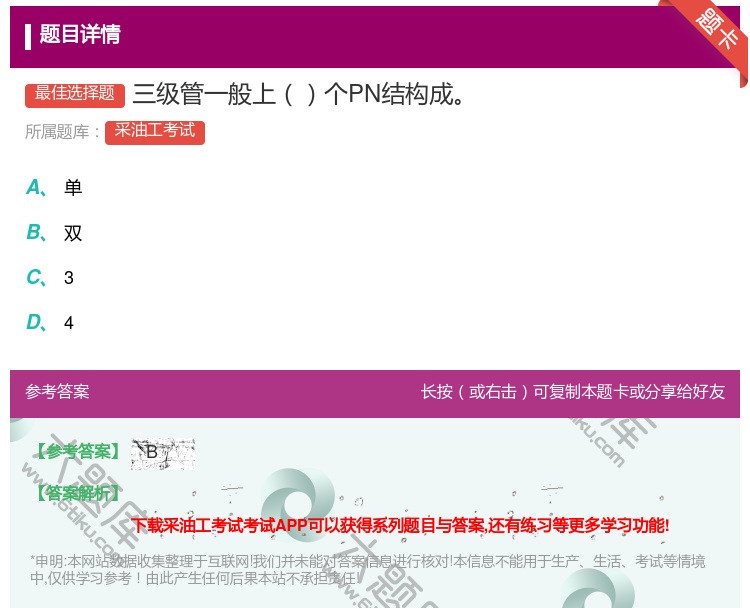Click the 【答案解析】 label
750x608 pixels.
[x=78, y=493]
